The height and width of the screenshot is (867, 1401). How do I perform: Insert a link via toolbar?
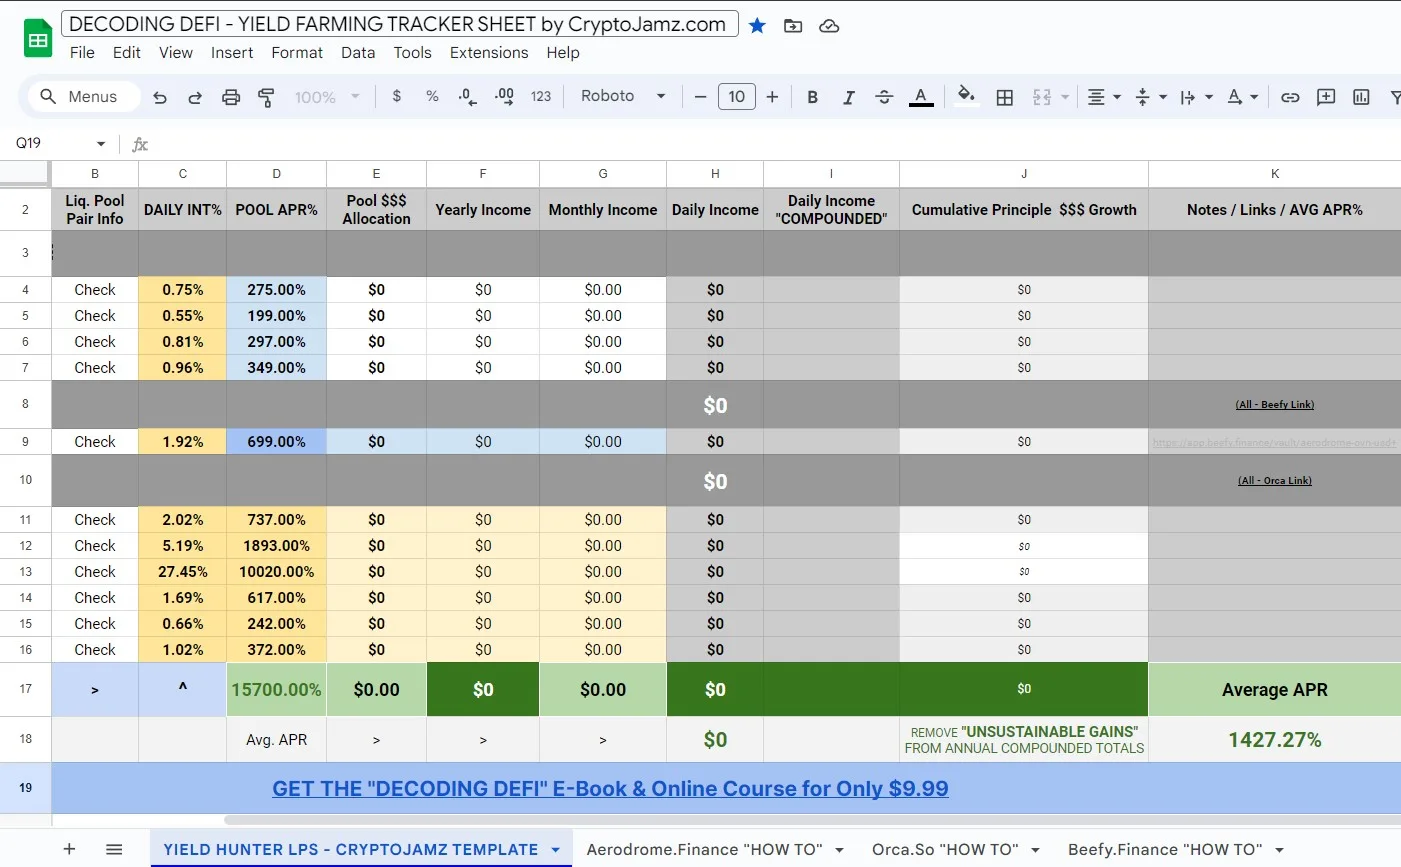(1290, 97)
